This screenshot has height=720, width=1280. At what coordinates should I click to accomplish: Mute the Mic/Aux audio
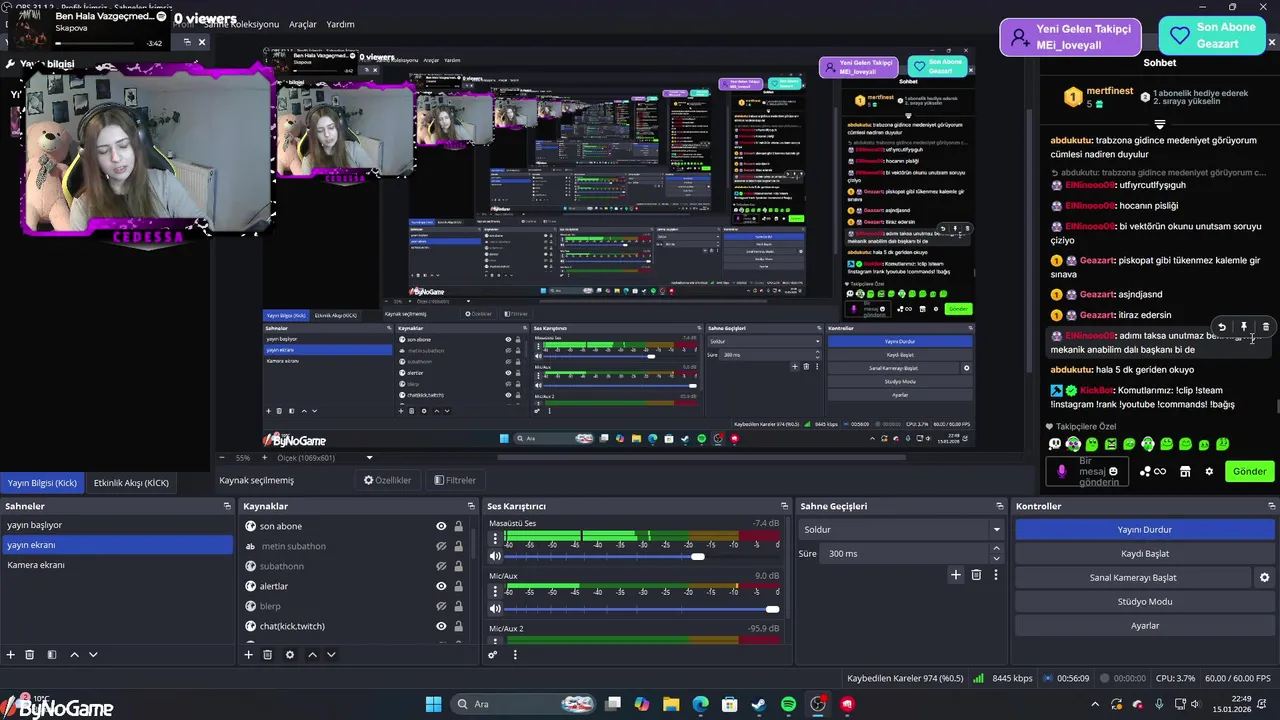pos(495,609)
